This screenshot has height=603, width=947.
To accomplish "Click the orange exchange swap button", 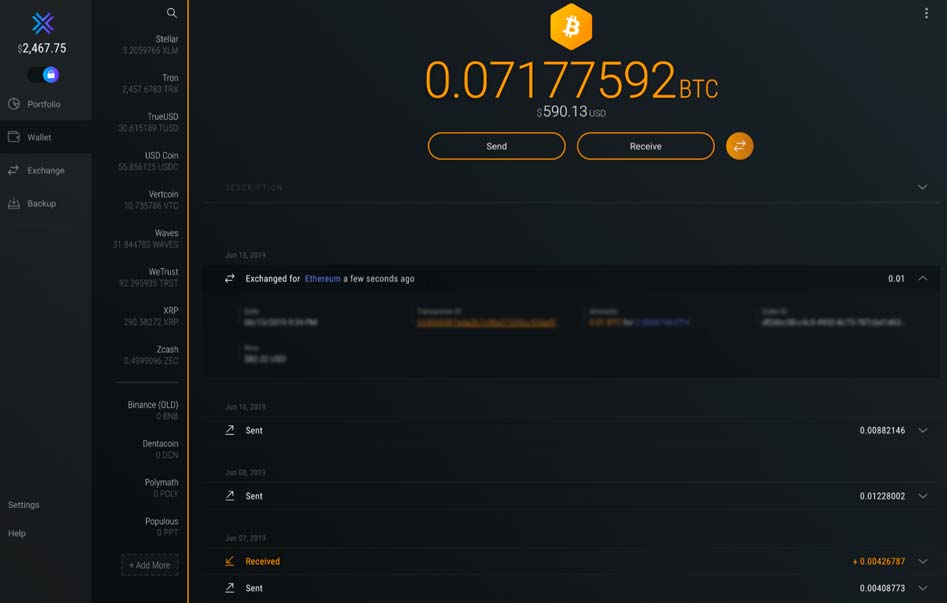I will tap(739, 146).
